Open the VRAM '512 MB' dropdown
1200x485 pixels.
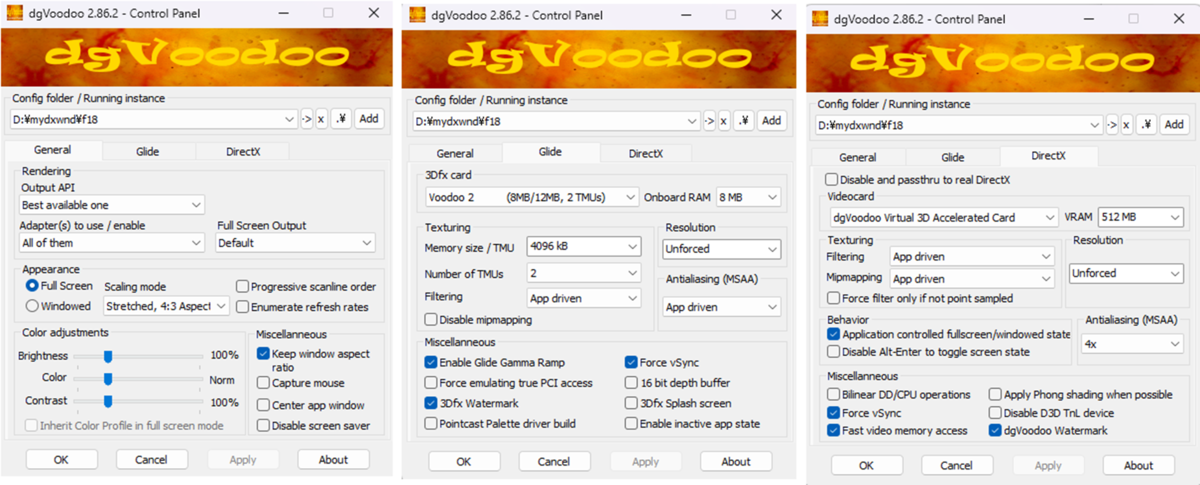pyautogui.click(x=1139, y=217)
